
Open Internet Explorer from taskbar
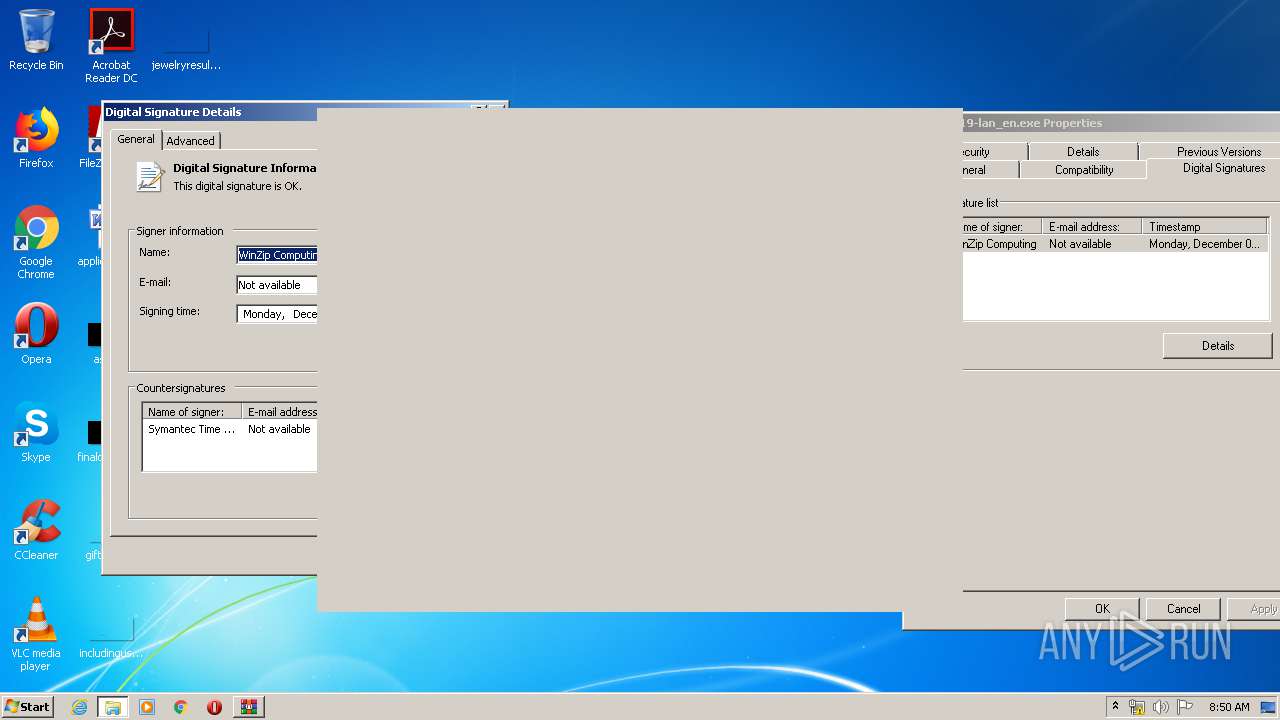(x=80, y=707)
